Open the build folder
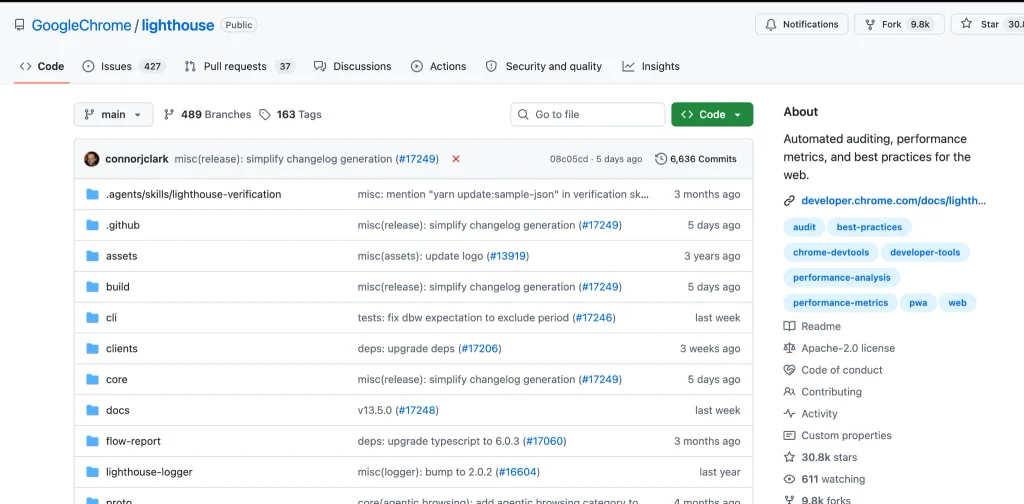Viewport: 1024px width, 504px height. [x=118, y=287]
